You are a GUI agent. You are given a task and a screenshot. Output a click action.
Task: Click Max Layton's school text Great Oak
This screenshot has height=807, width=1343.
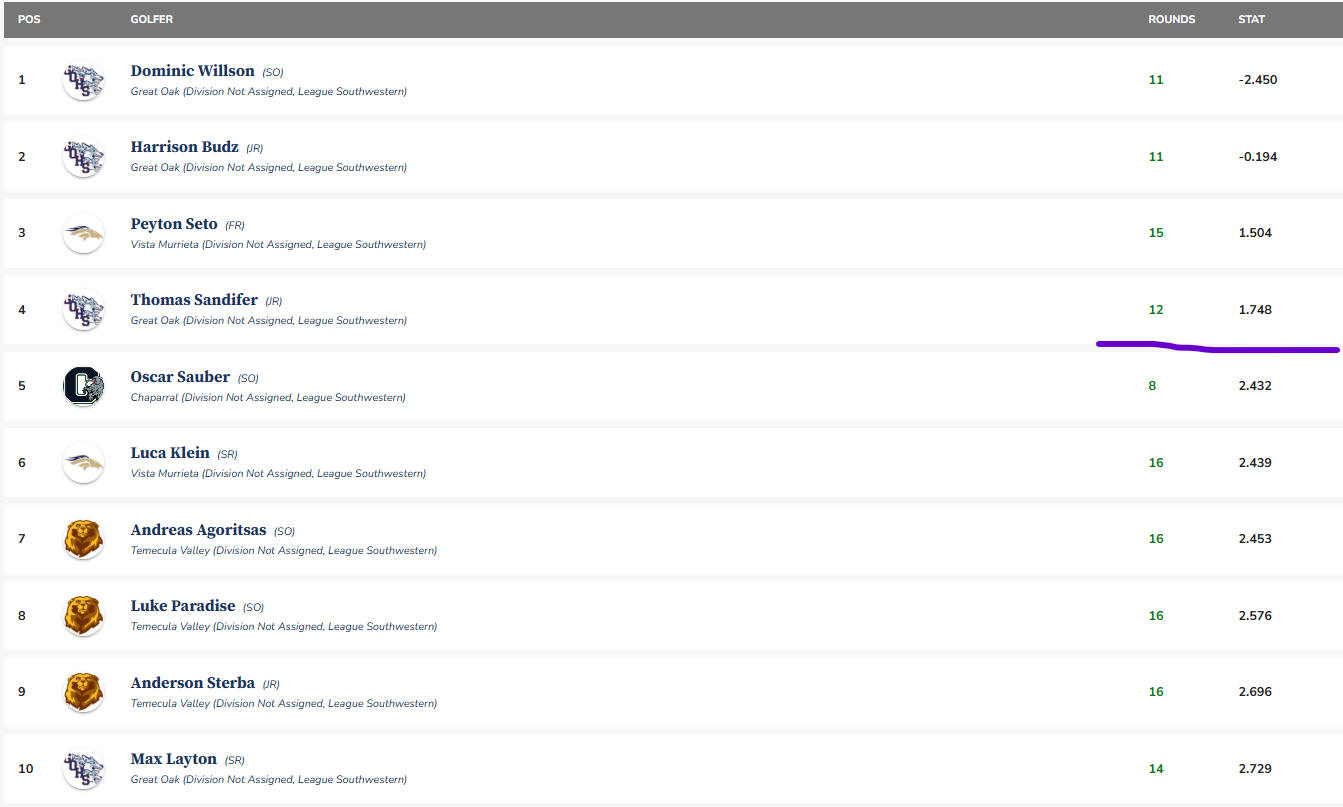pyautogui.click(x=154, y=780)
